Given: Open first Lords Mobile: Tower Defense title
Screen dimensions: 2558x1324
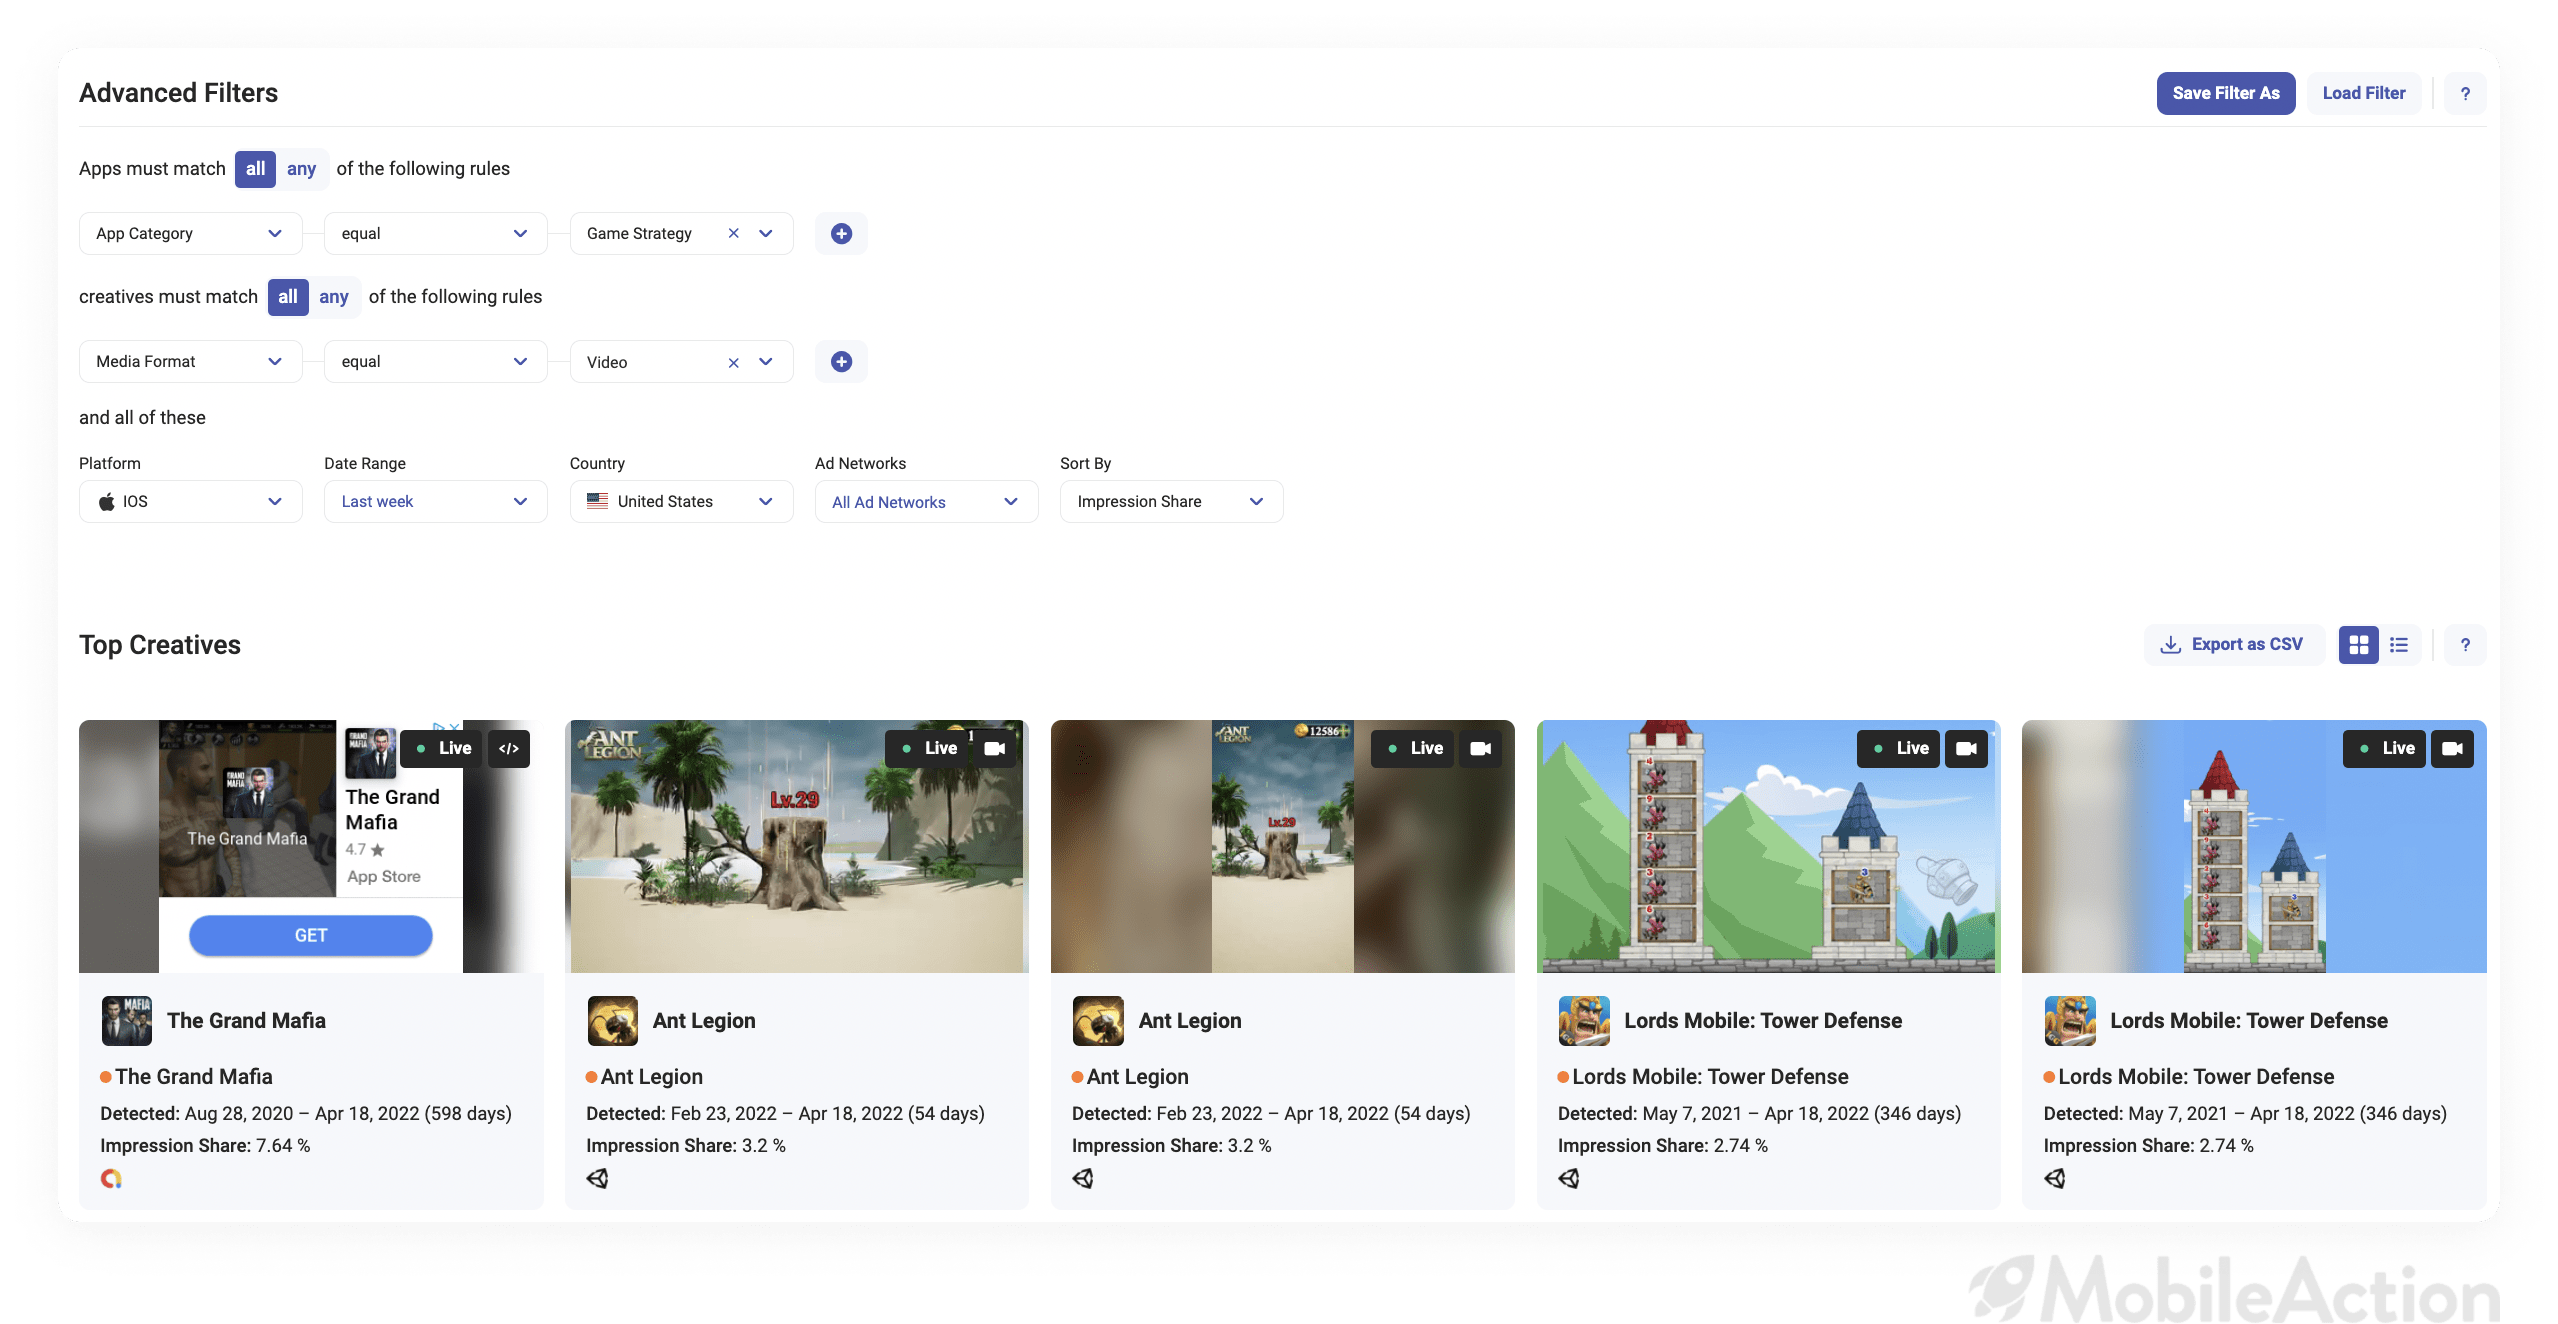Looking at the screenshot, I should click(x=1762, y=1020).
